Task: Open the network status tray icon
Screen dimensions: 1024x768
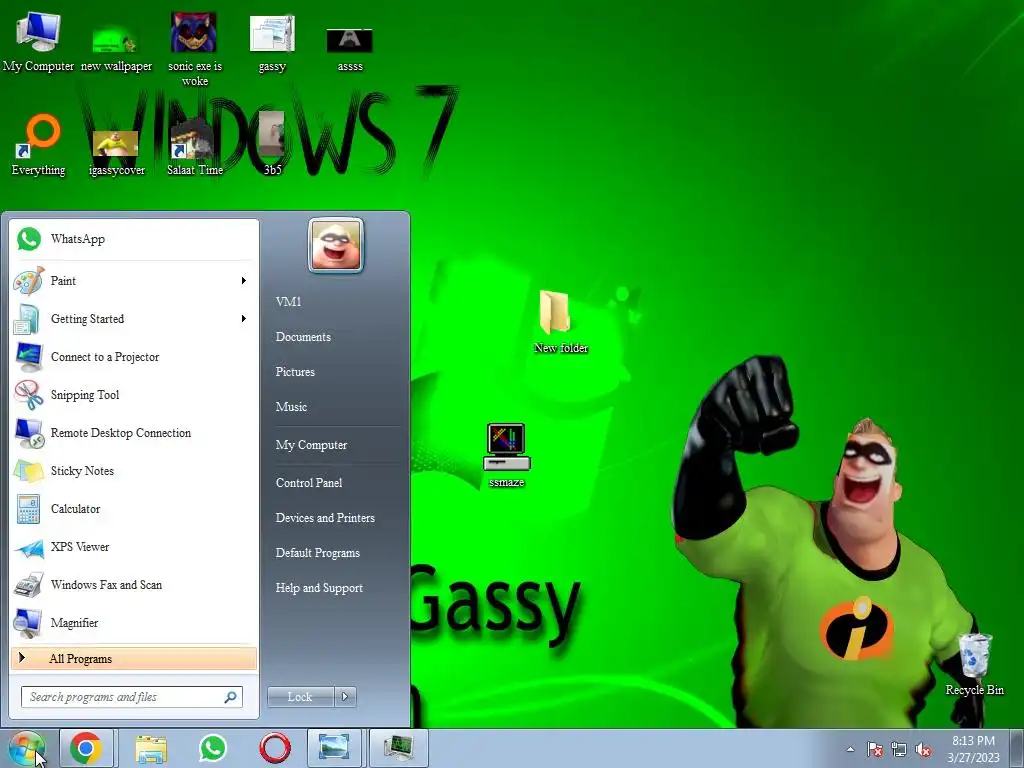Action: [899, 749]
